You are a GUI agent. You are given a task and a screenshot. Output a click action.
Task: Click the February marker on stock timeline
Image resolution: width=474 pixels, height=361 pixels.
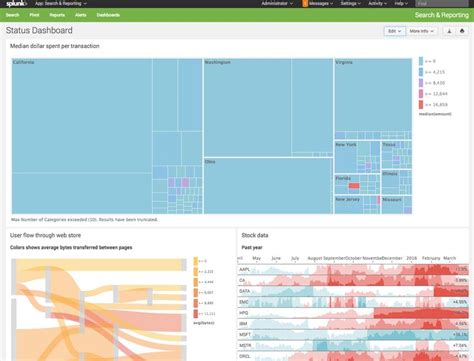(x=431, y=258)
